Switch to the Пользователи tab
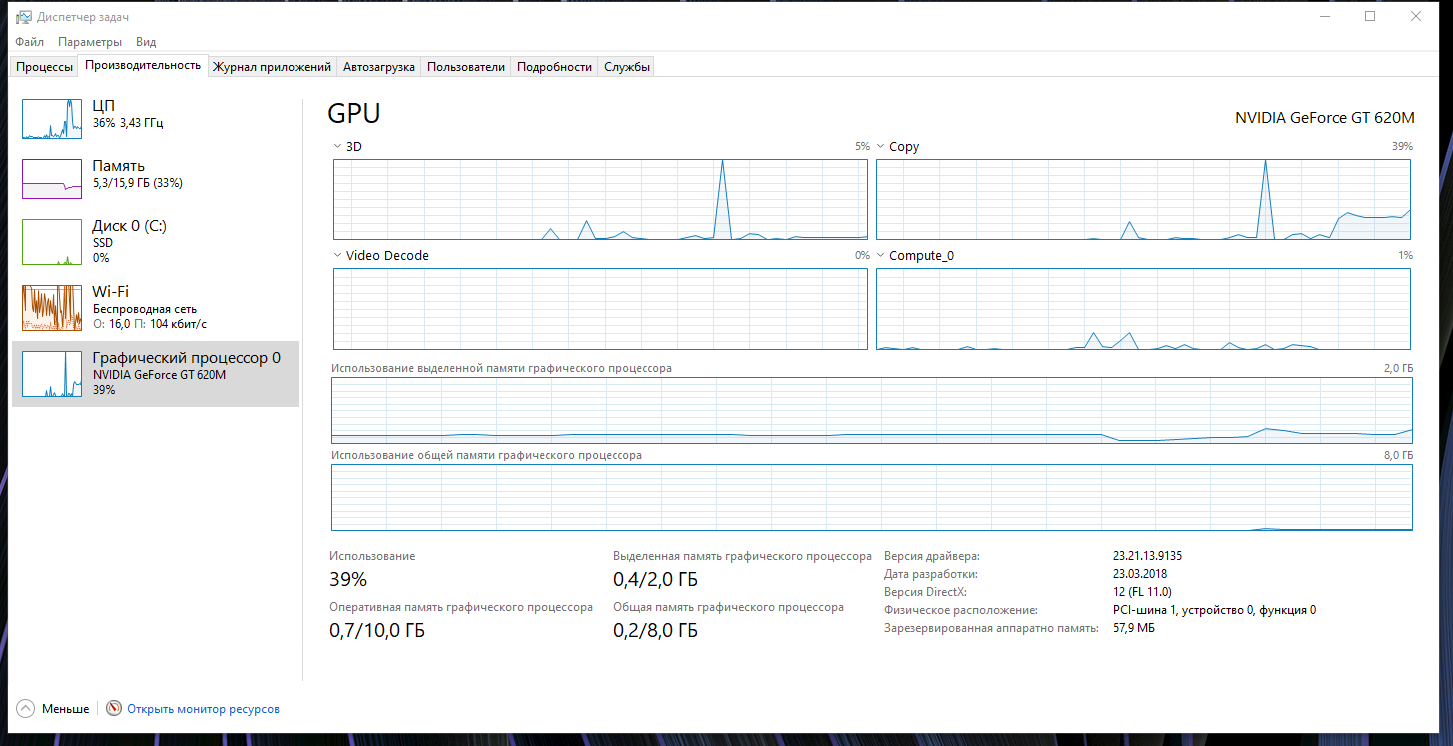 click(466, 67)
